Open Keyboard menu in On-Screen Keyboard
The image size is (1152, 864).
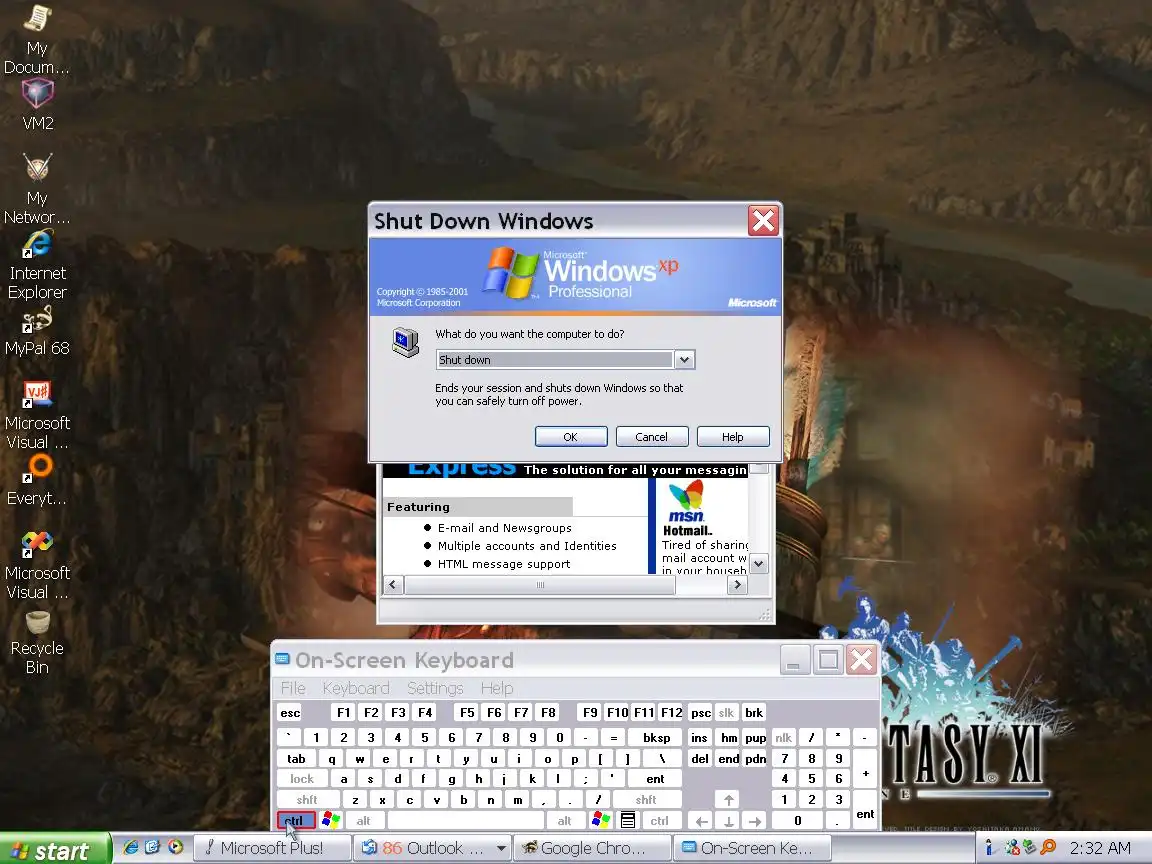click(x=356, y=688)
